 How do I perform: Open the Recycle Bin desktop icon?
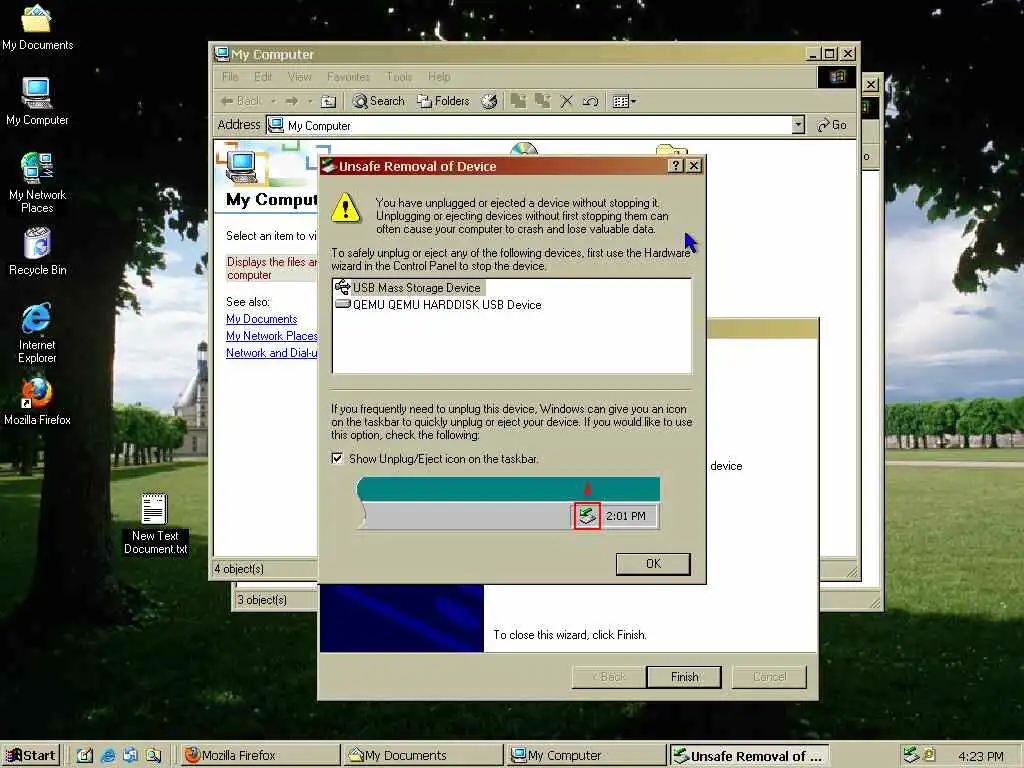coord(37,251)
